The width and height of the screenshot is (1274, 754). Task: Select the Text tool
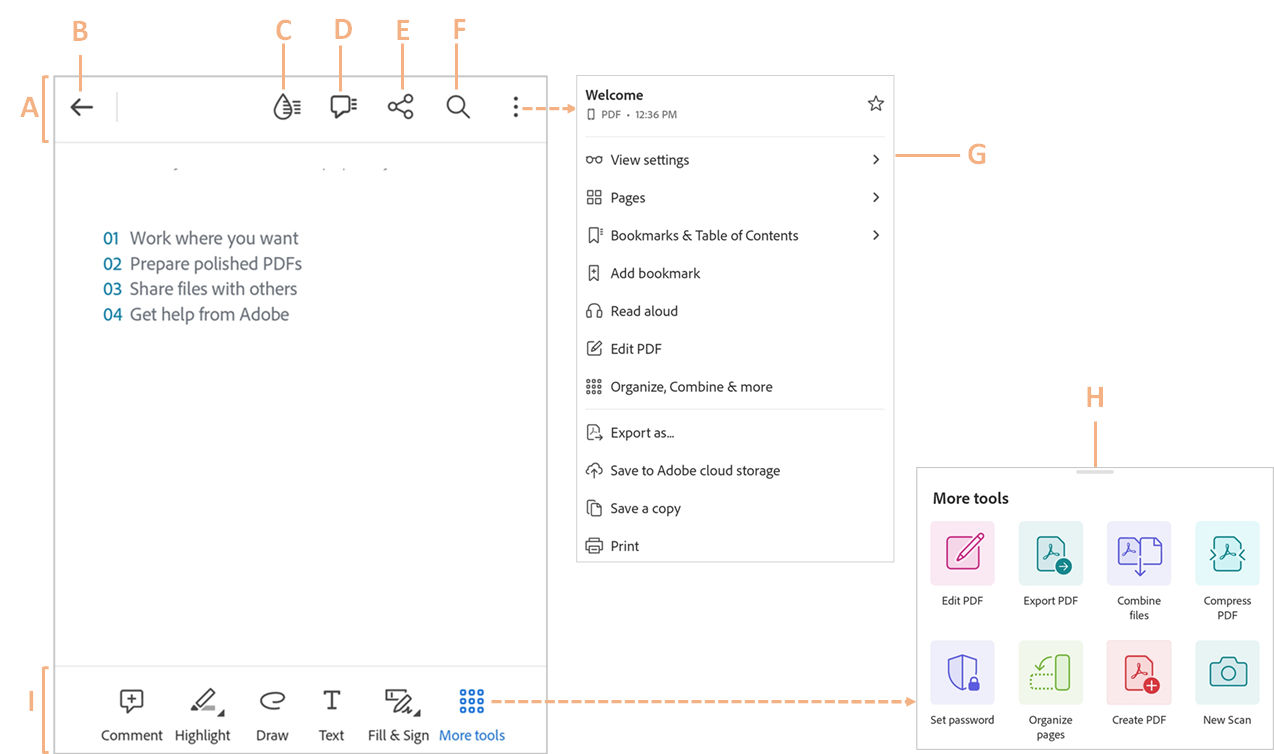pyautogui.click(x=331, y=713)
